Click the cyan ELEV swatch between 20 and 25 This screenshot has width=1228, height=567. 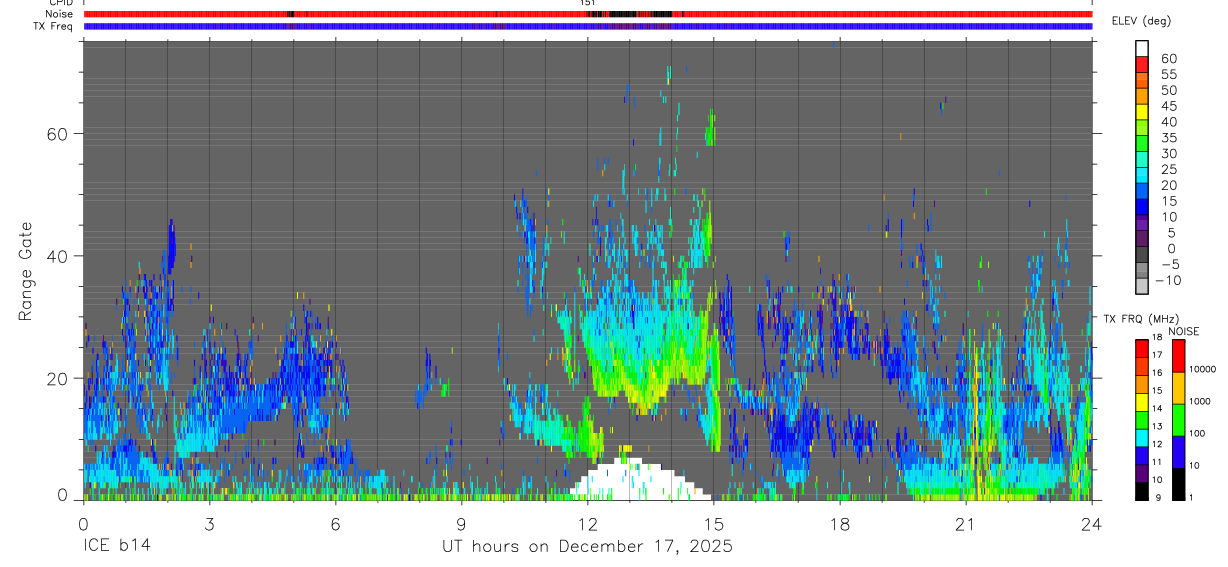tap(1142, 176)
